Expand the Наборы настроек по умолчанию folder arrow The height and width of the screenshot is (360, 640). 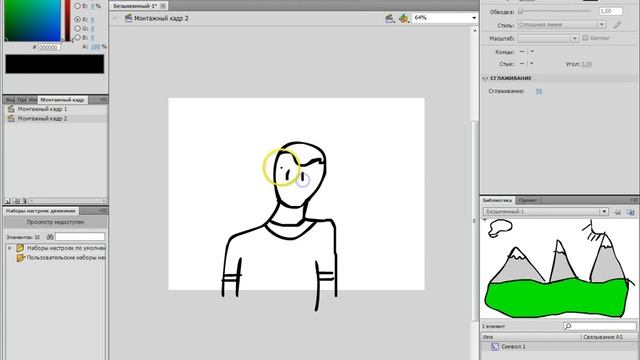10,248
